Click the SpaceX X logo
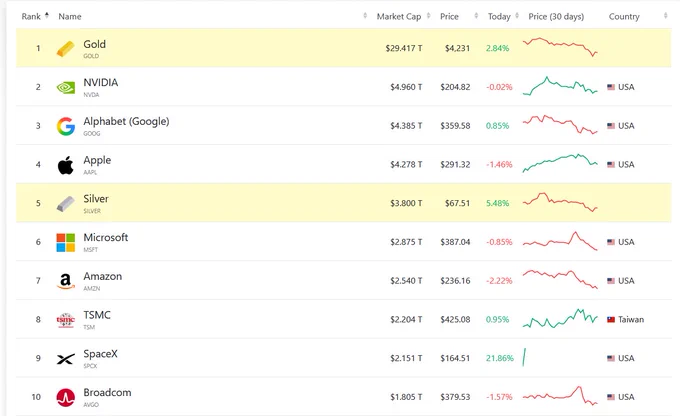The width and height of the screenshot is (680, 416). tap(65, 359)
